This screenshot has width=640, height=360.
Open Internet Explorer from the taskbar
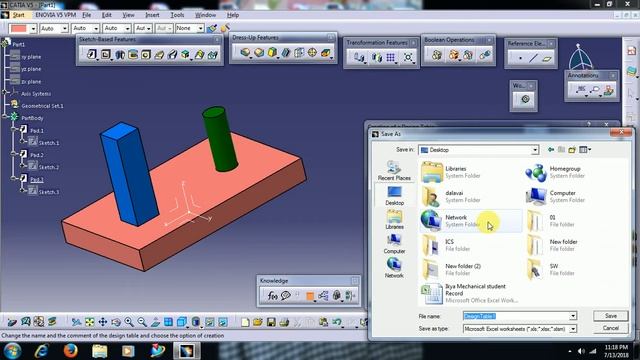41,350
